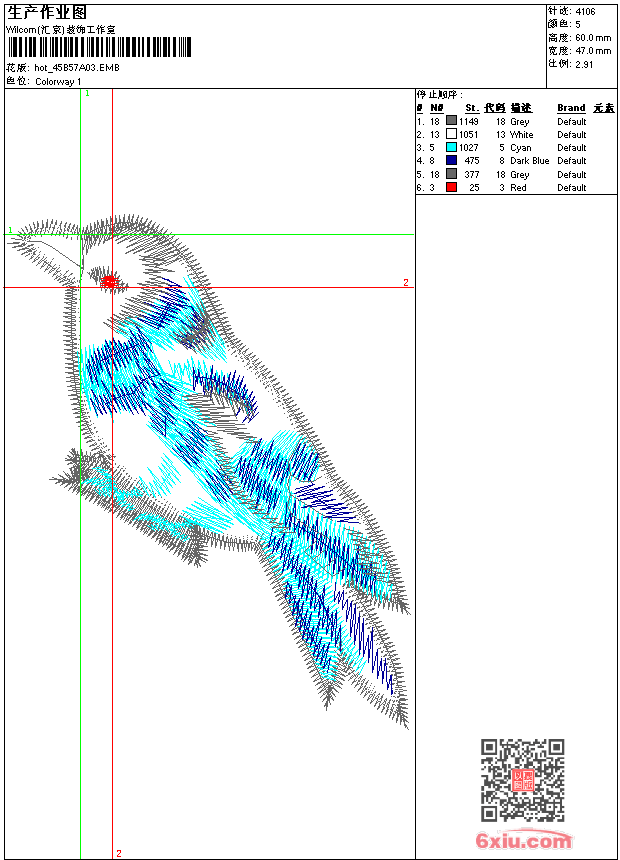
Task: Click the dark blue thread swatch
Action: click(451, 160)
